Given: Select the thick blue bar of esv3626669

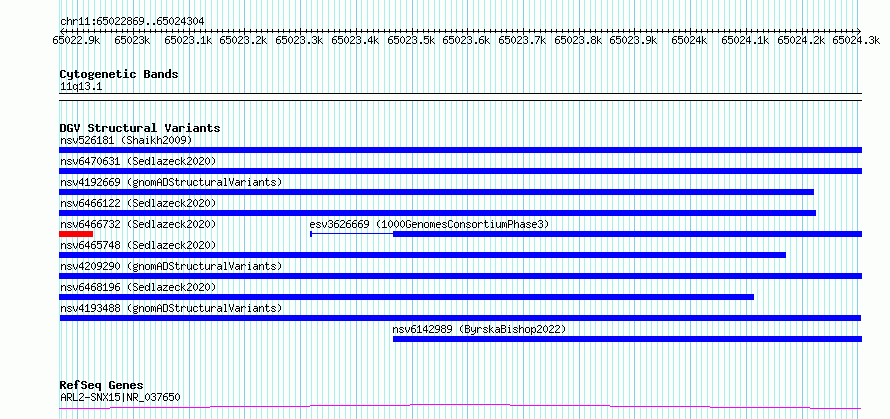Looking at the screenshot, I should point(627,234).
